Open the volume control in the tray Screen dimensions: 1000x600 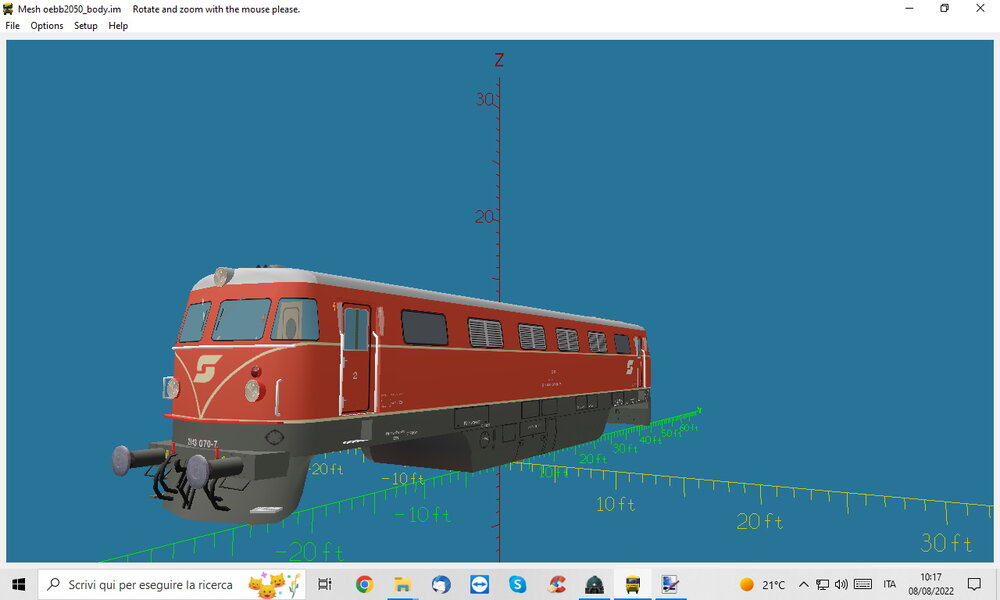[x=841, y=584]
